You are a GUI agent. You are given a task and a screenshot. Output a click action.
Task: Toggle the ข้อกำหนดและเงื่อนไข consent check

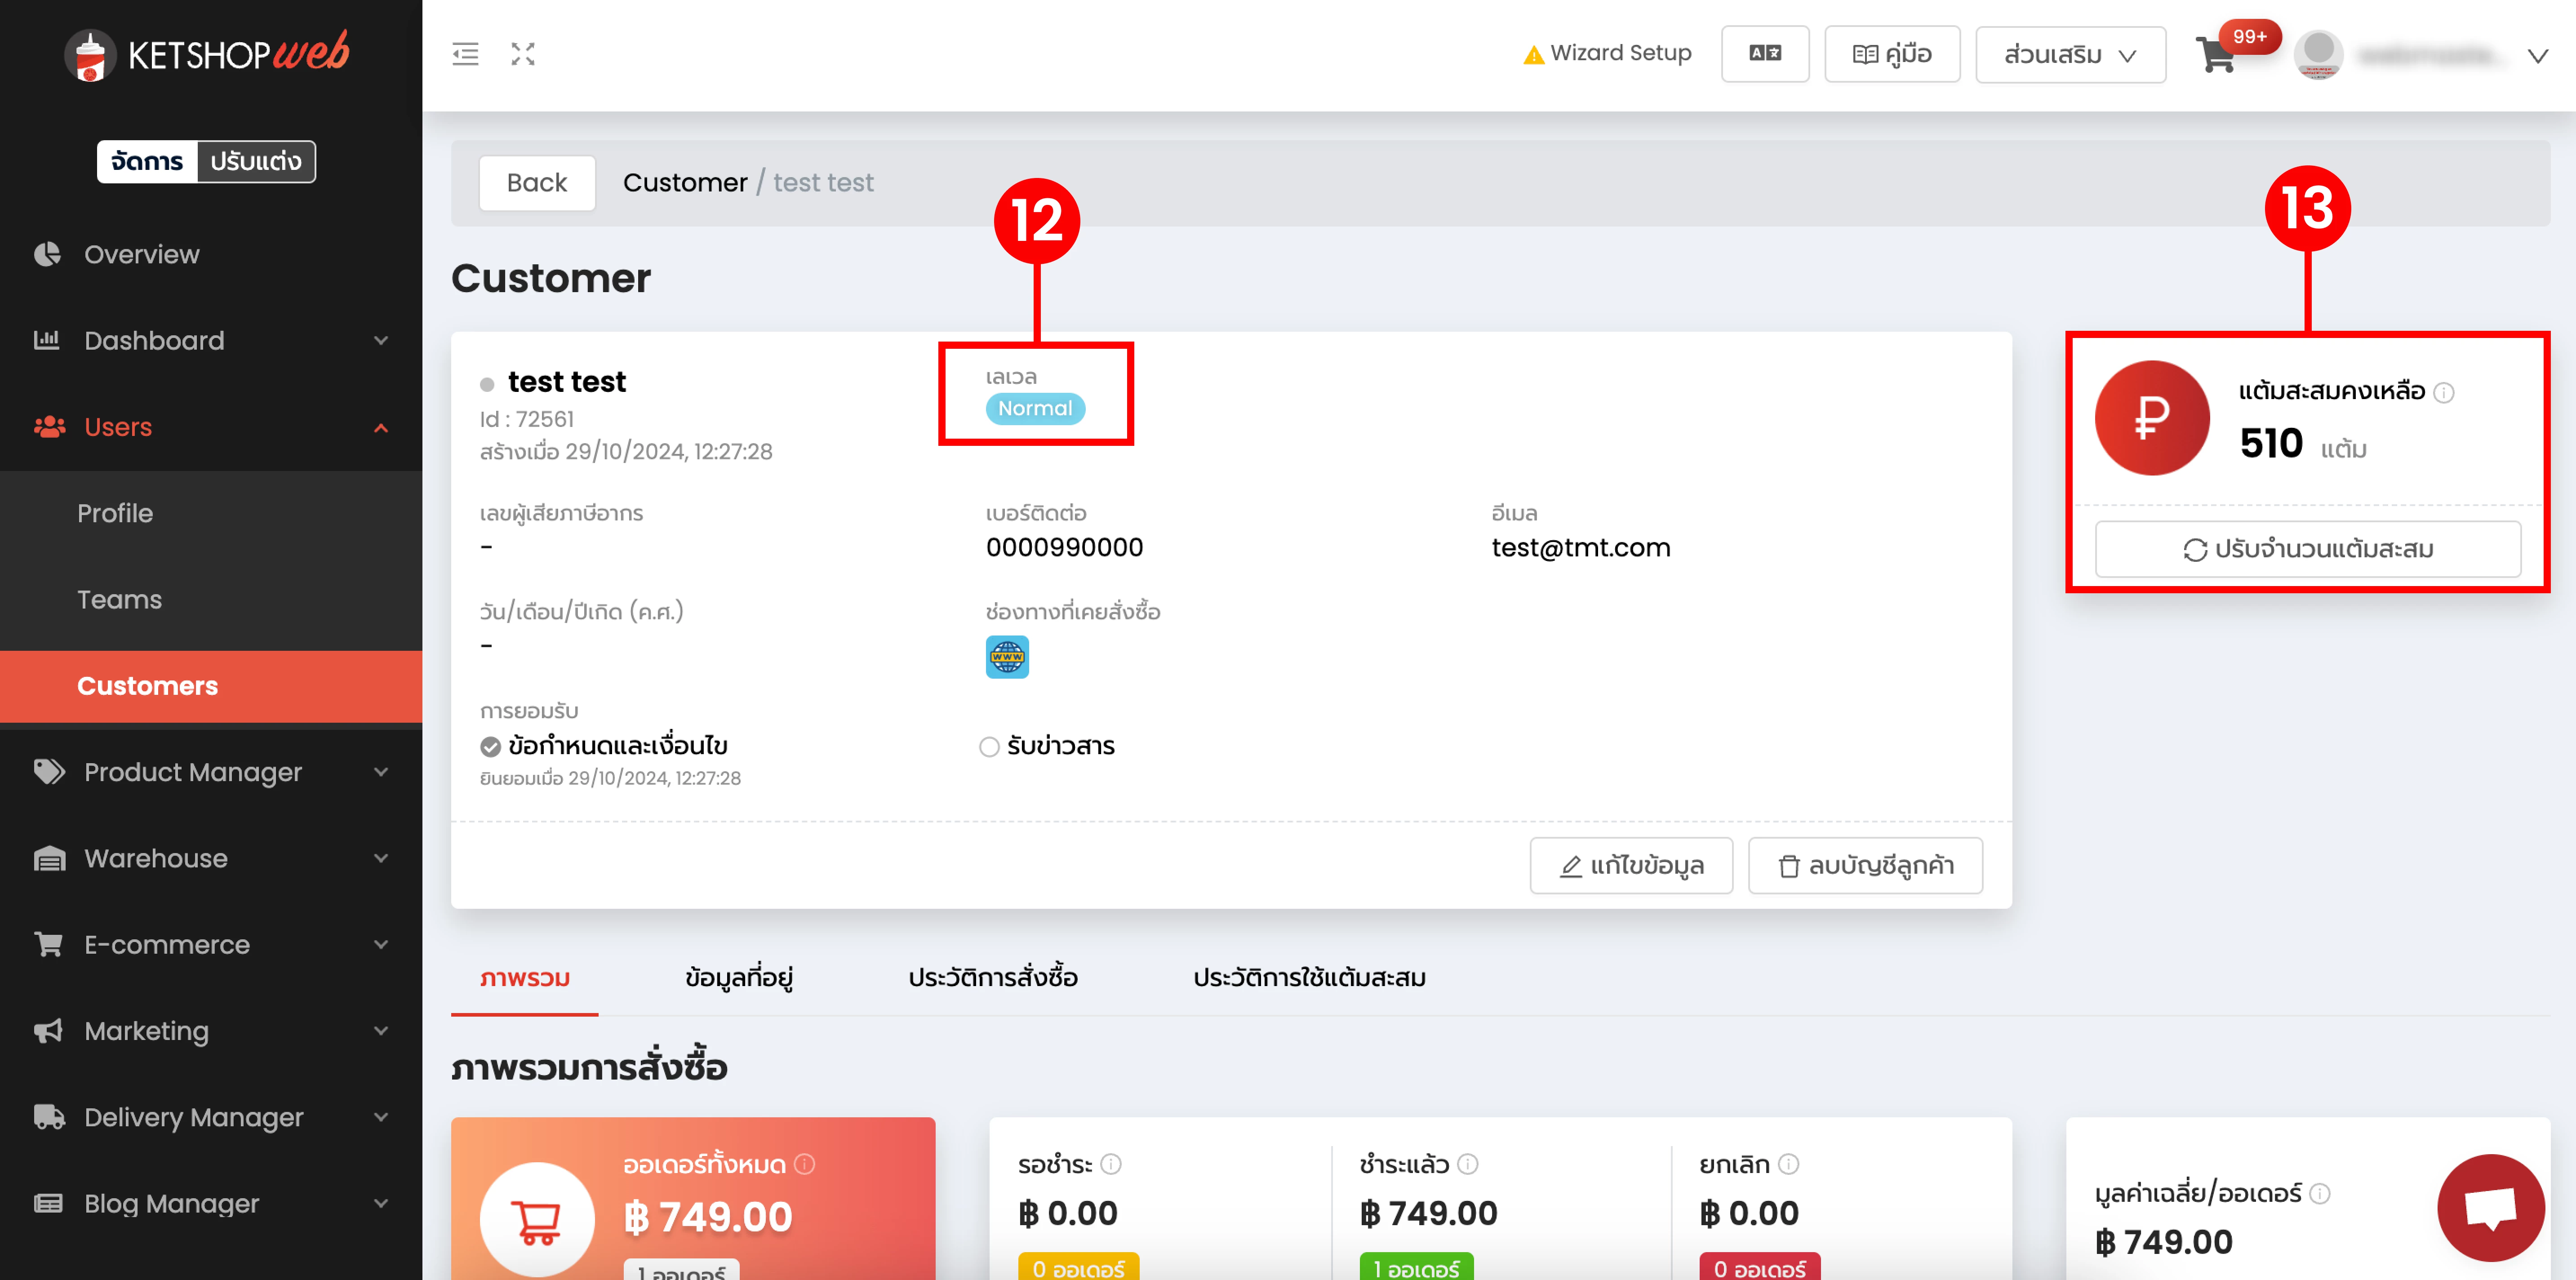click(490, 747)
